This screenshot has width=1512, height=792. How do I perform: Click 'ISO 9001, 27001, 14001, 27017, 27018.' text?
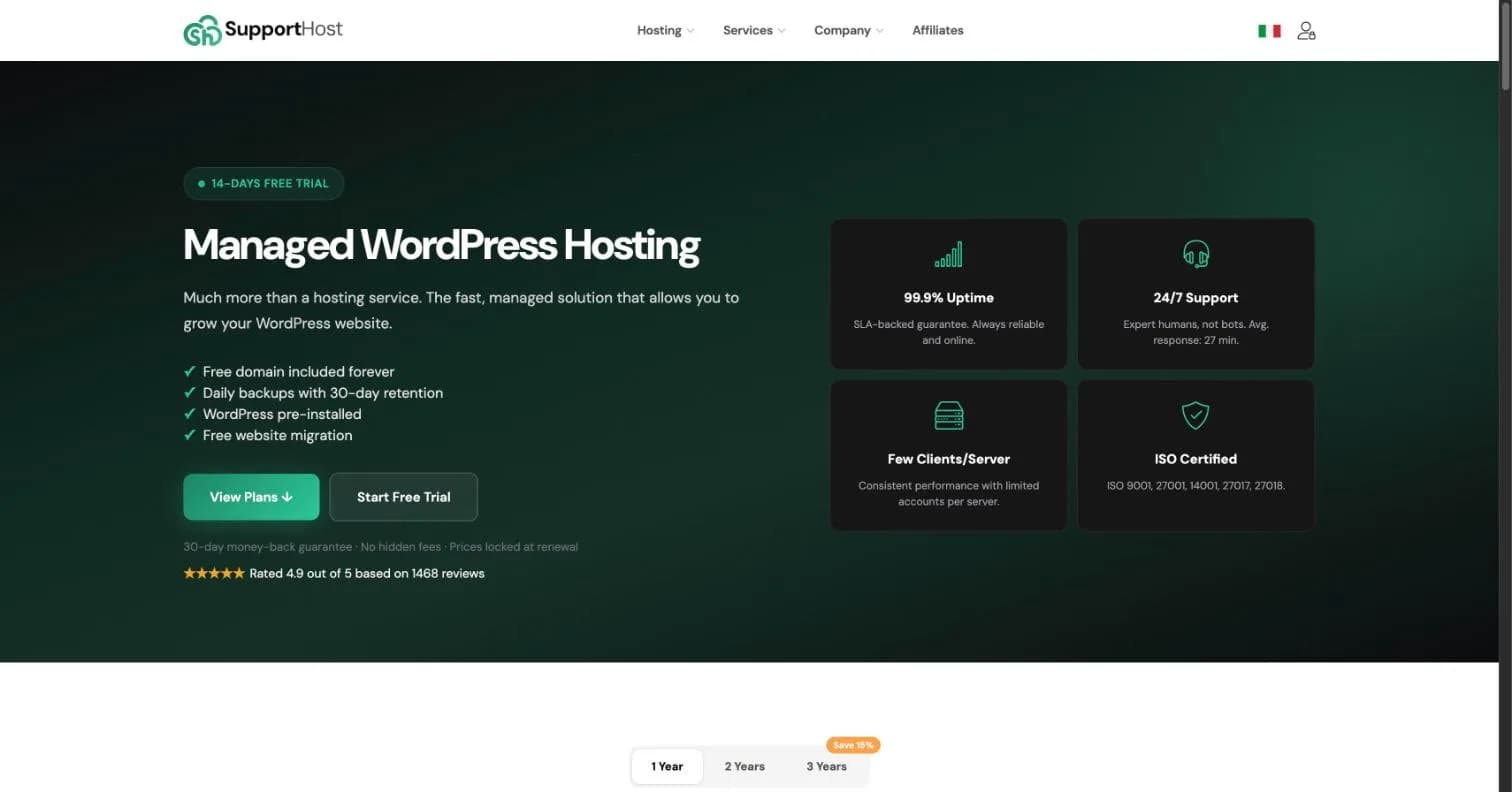[1196, 486]
